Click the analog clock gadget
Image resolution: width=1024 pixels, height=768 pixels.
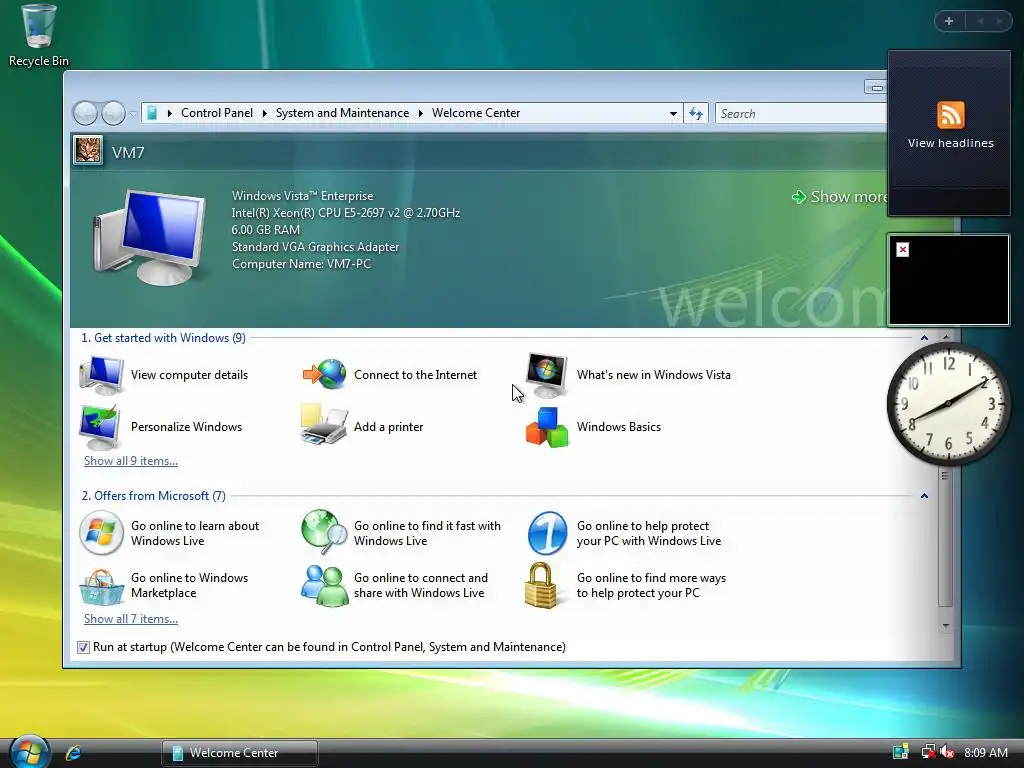tap(948, 404)
